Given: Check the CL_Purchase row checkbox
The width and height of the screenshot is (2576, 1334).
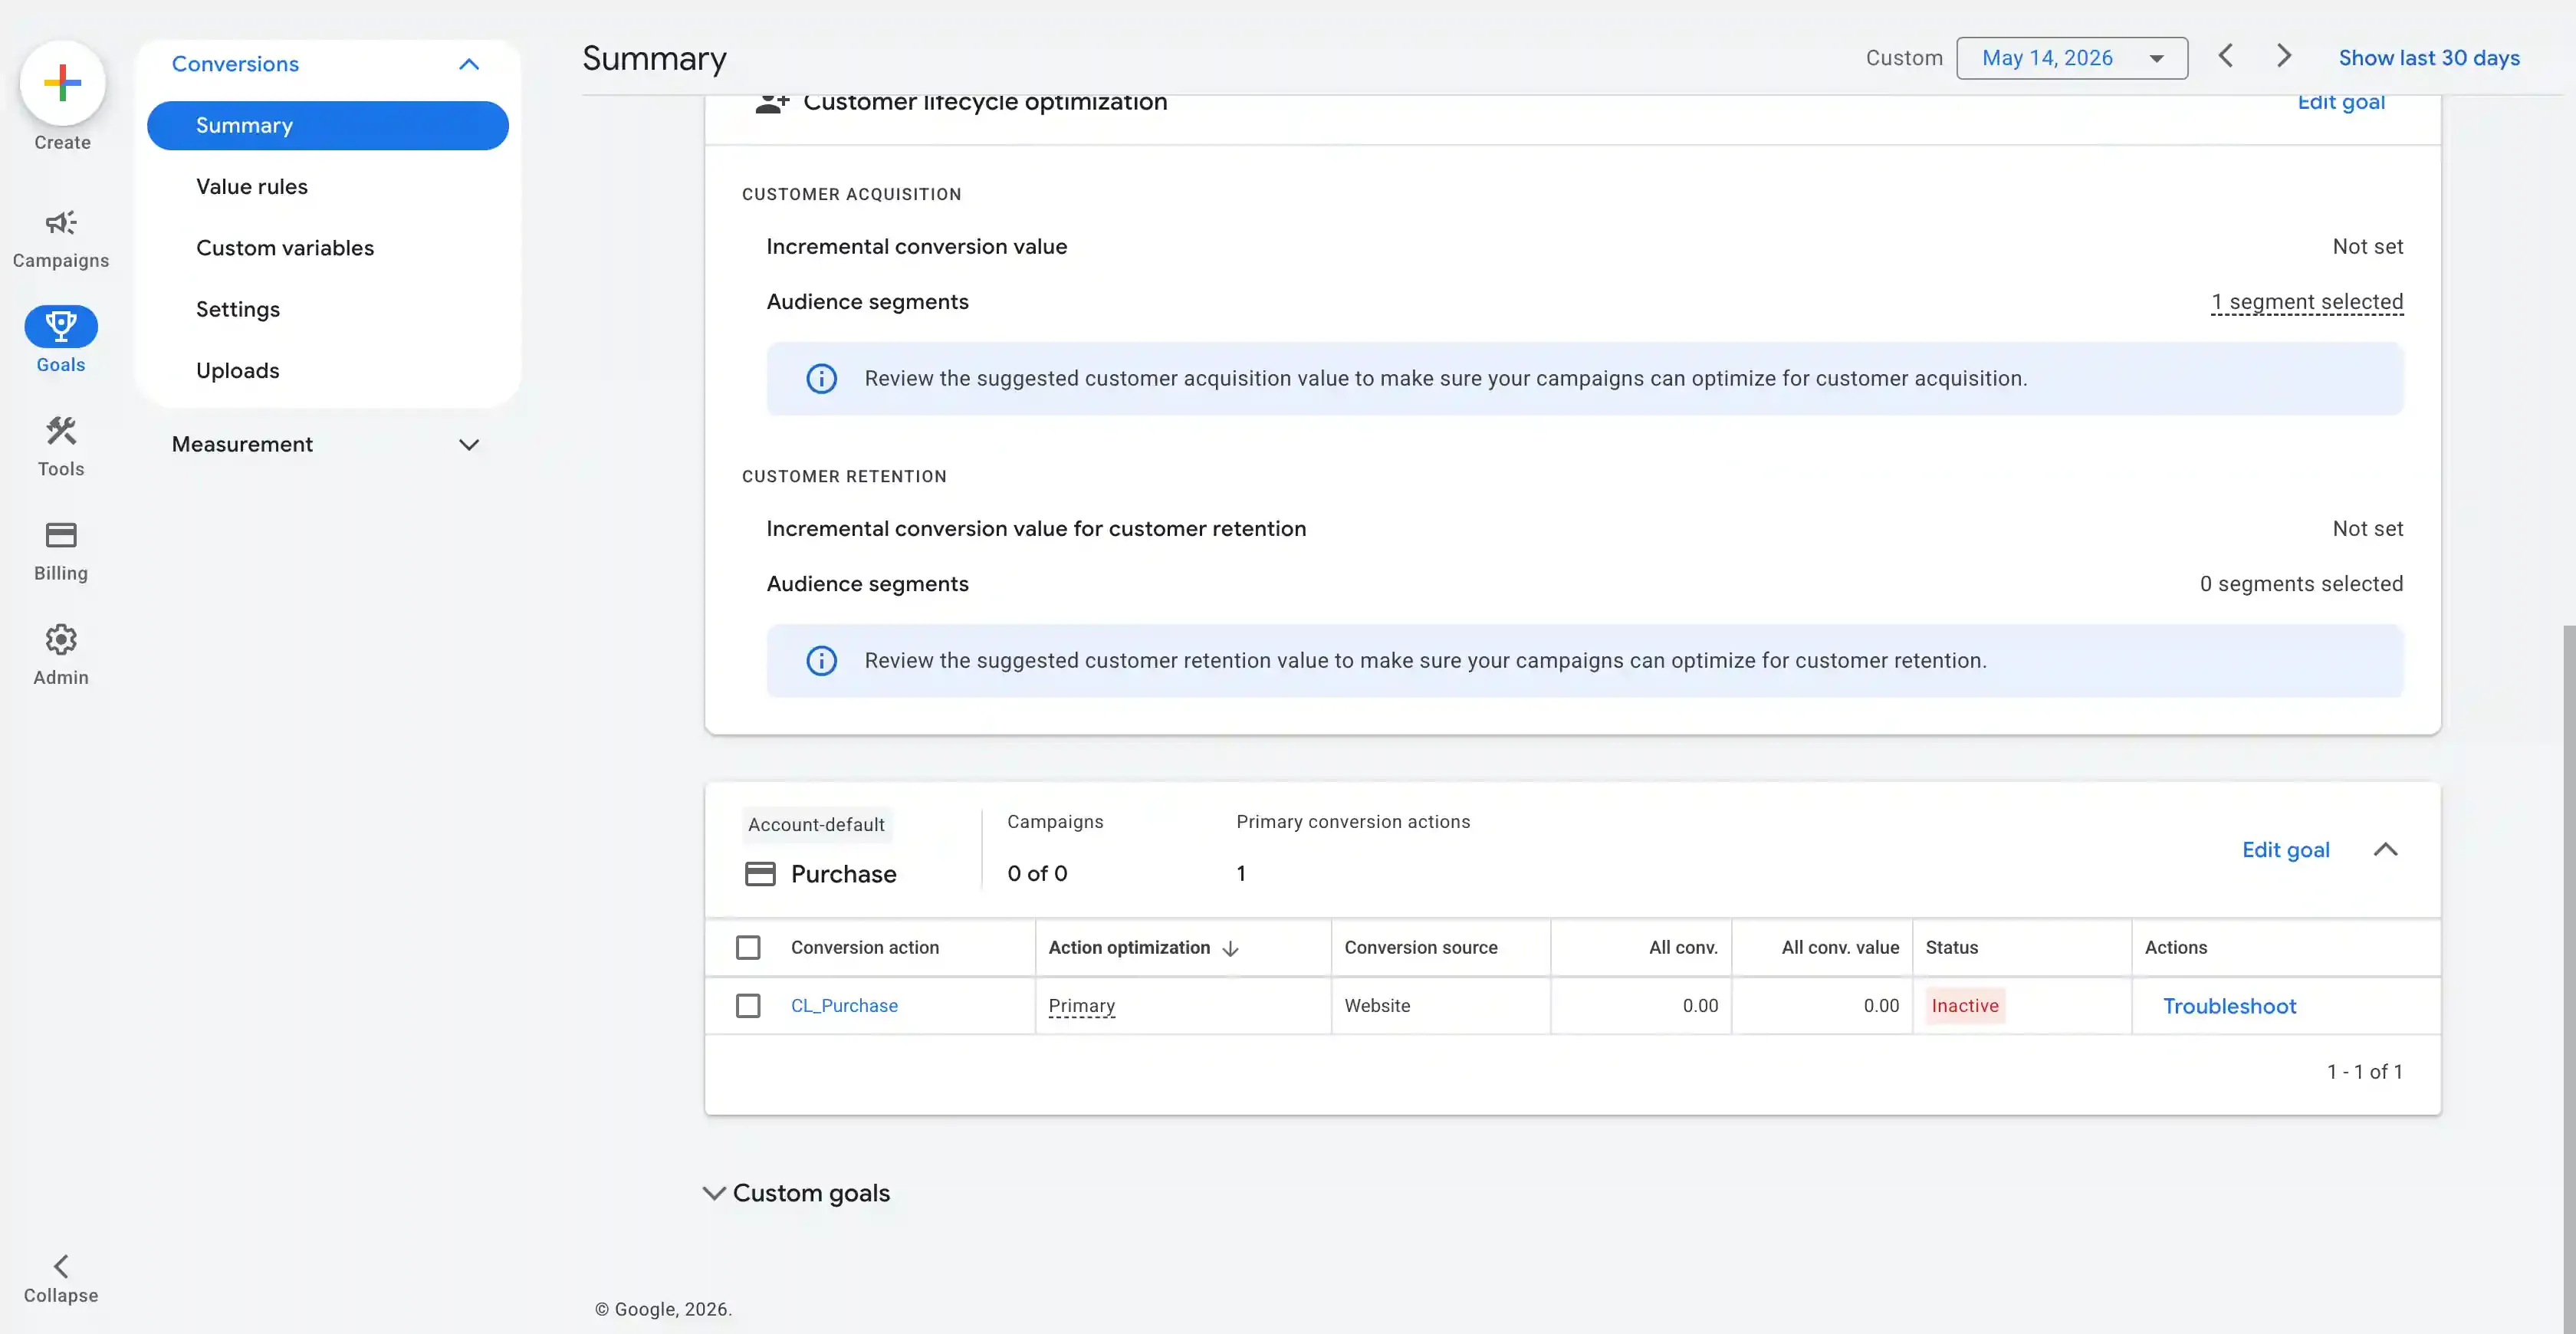Looking at the screenshot, I should click(748, 1005).
